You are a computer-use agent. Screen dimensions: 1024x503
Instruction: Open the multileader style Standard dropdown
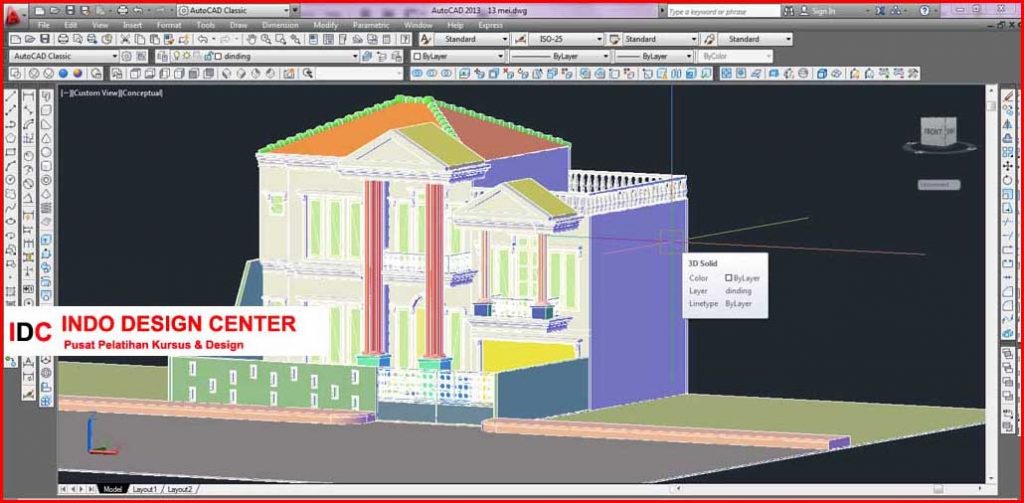click(x=788, y=39)
